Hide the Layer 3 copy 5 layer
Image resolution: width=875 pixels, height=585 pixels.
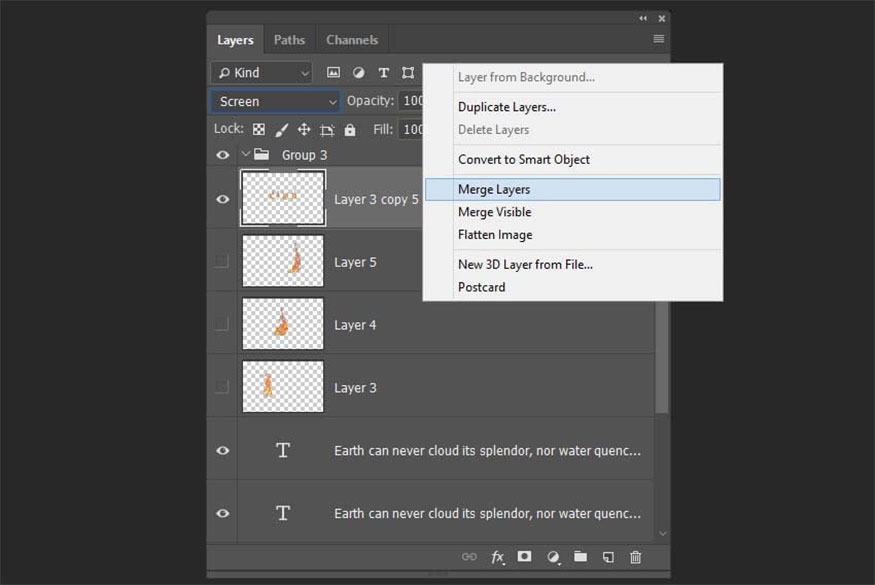pyautogui.click(x=222, y=199)
